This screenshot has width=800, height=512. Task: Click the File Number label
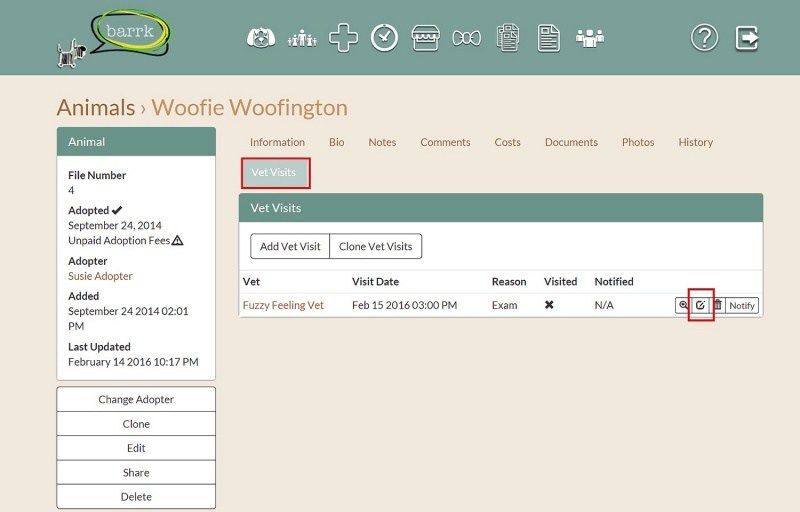97,175
